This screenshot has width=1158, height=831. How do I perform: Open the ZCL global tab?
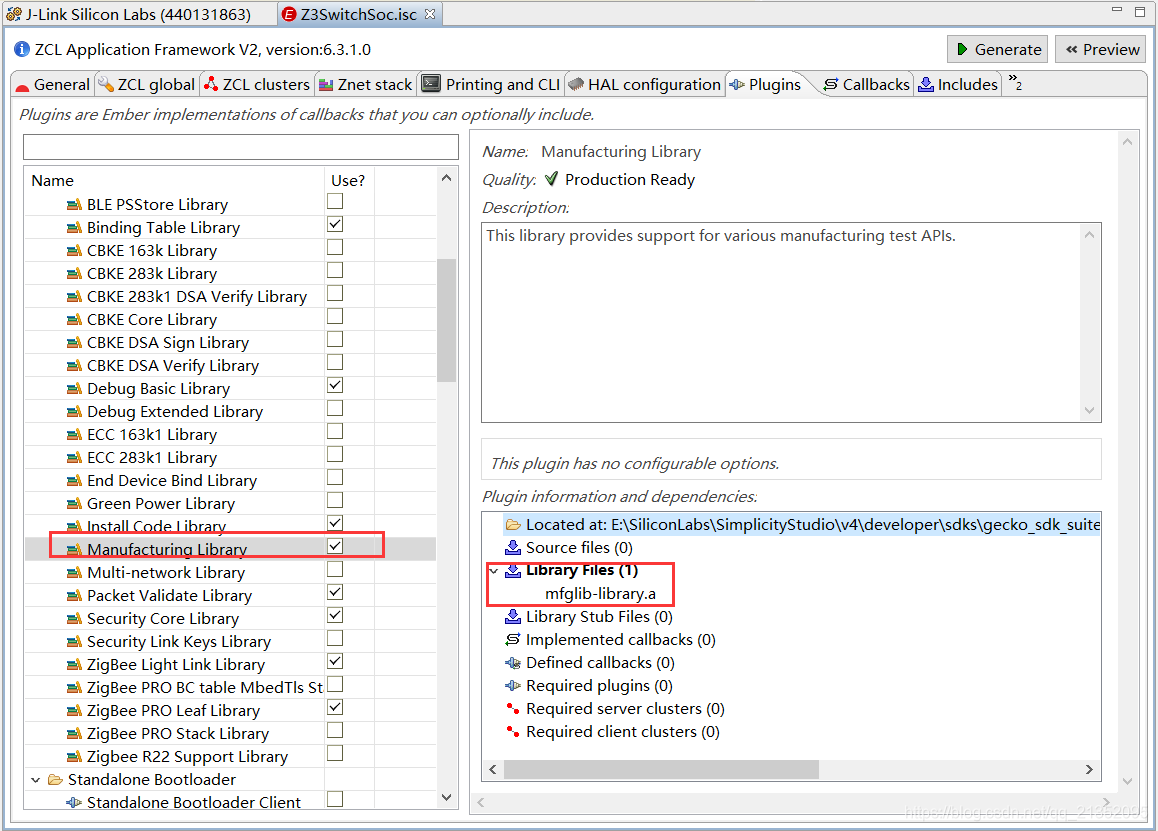tap(147, 85)
